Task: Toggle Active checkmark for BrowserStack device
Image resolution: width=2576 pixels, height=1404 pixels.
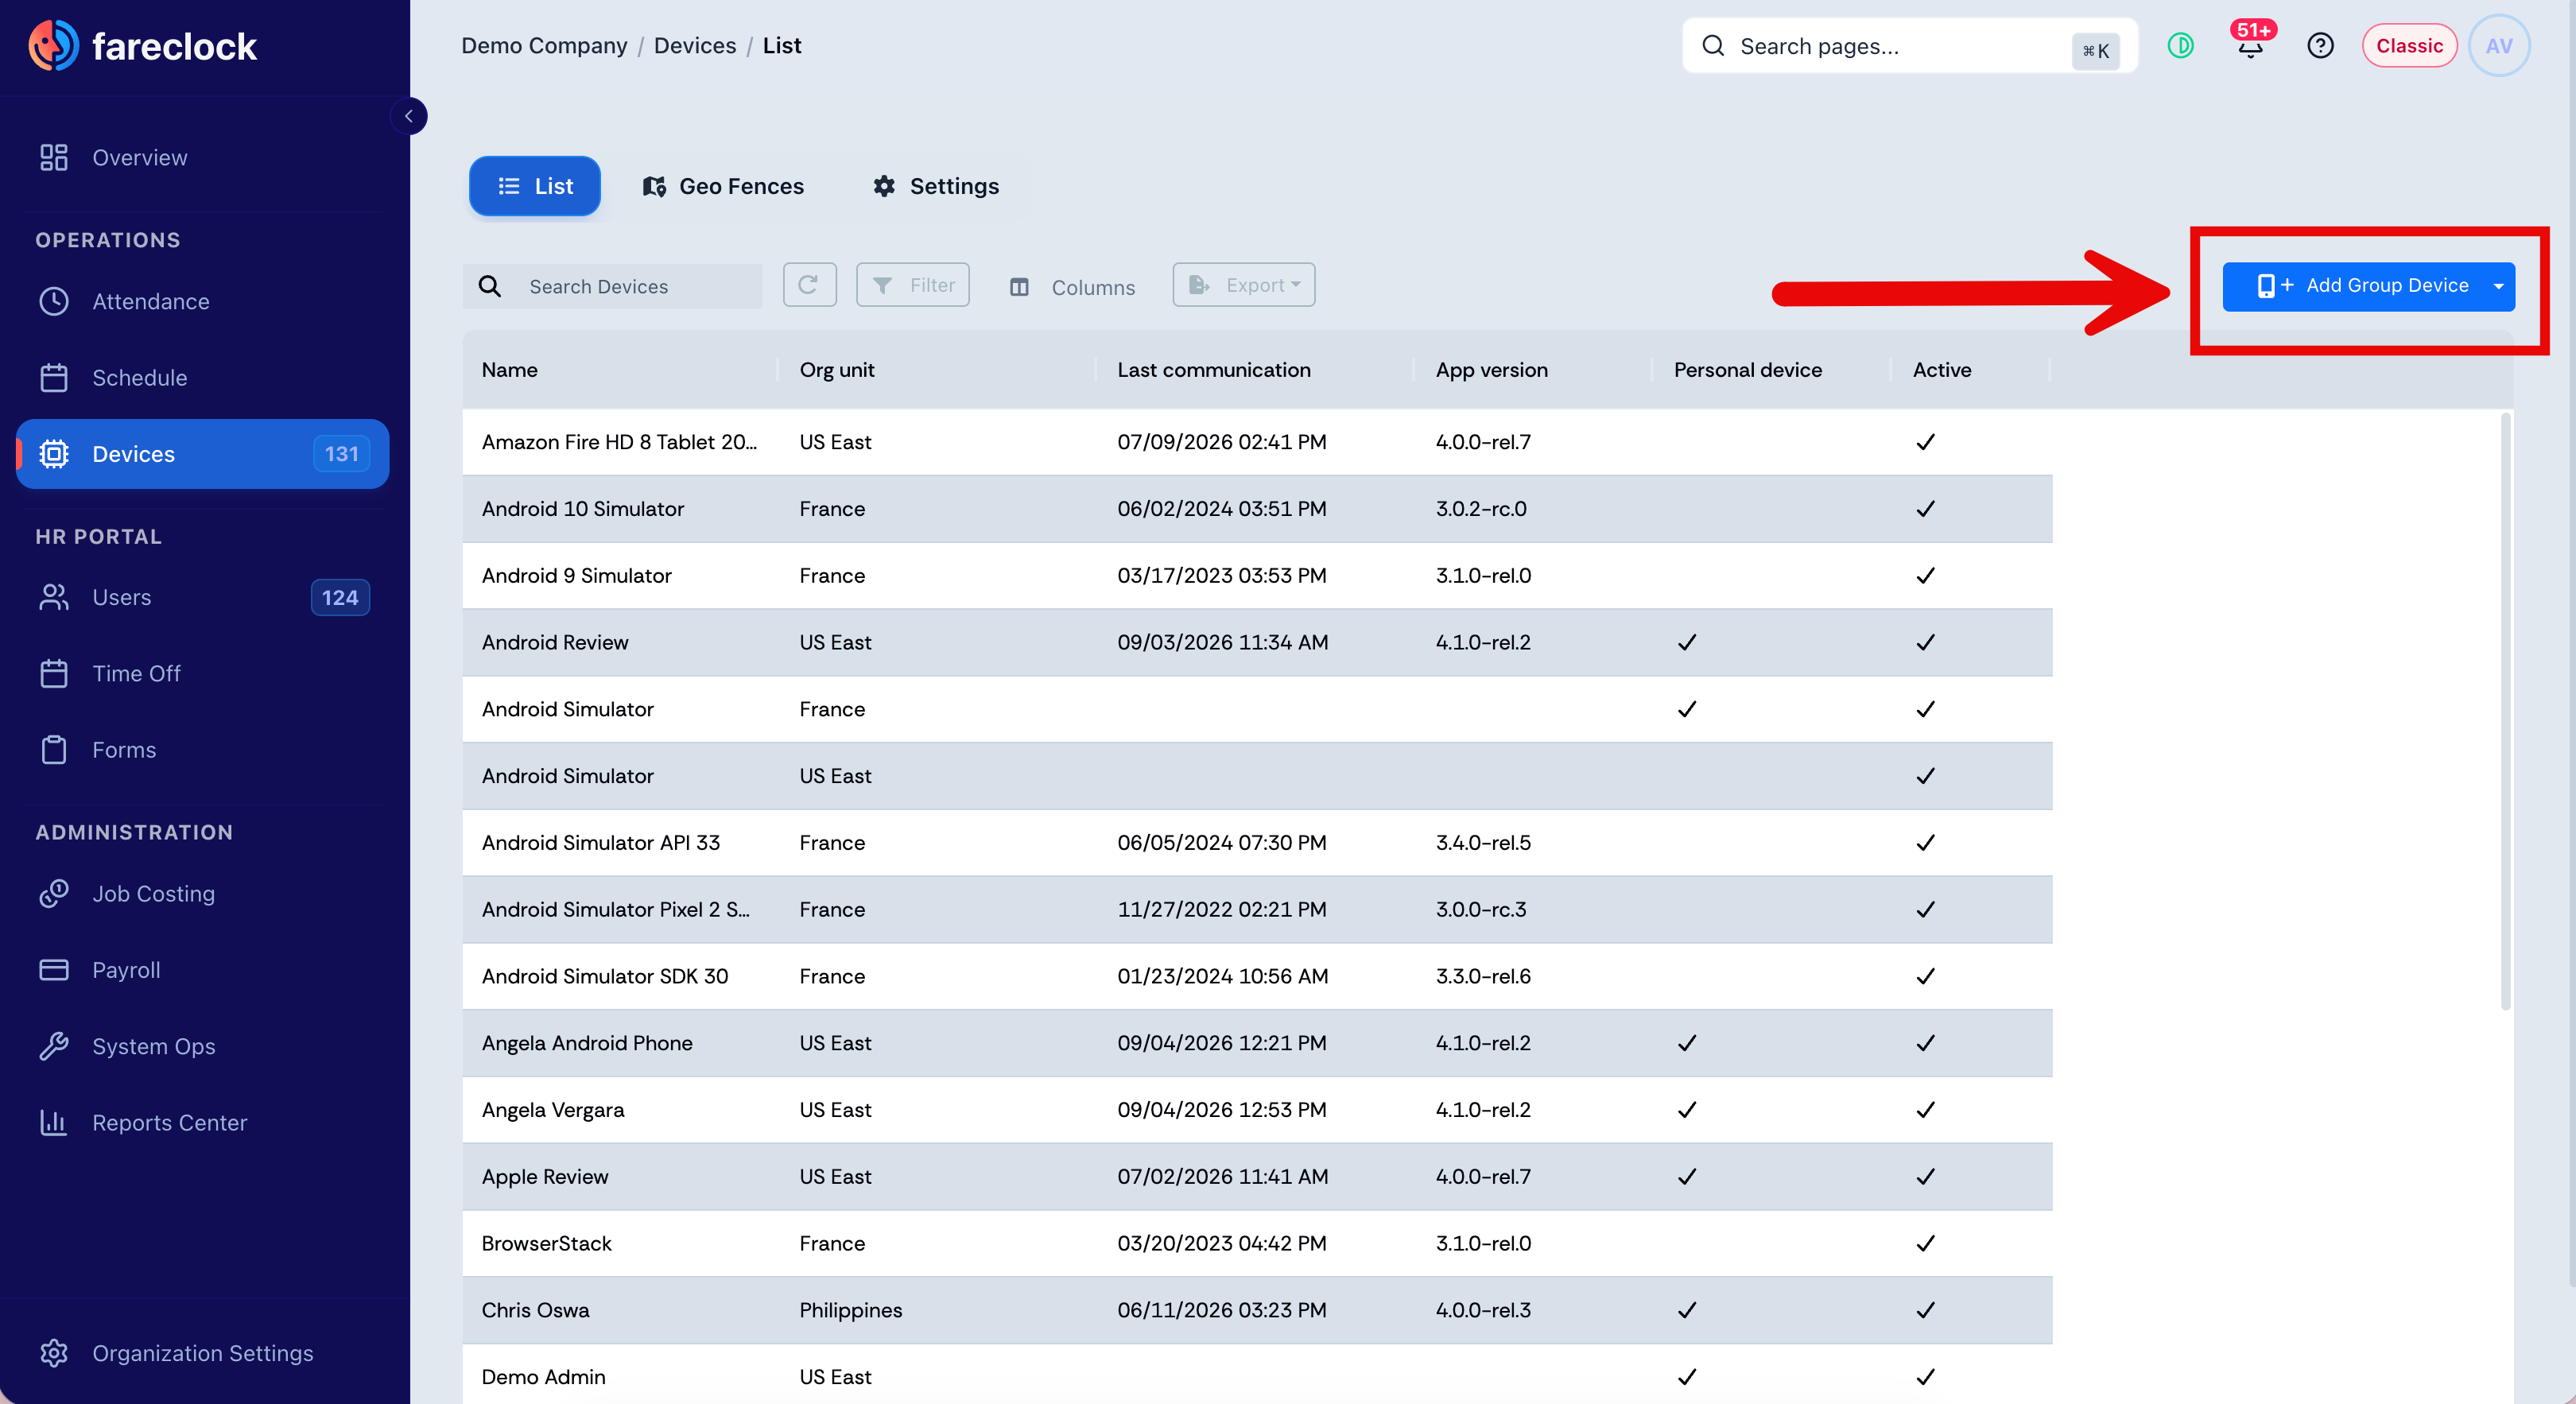Action: tap(1925, 1243)
